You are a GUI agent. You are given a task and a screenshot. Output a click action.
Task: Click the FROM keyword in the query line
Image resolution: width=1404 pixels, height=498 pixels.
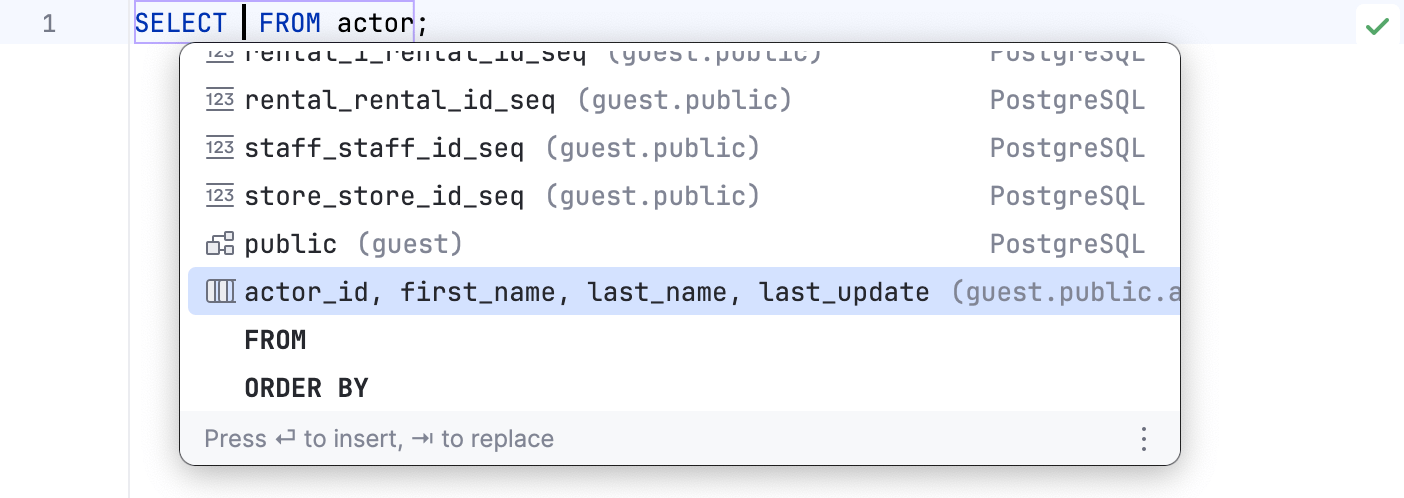pyautogui.click(x=290, y=23)
